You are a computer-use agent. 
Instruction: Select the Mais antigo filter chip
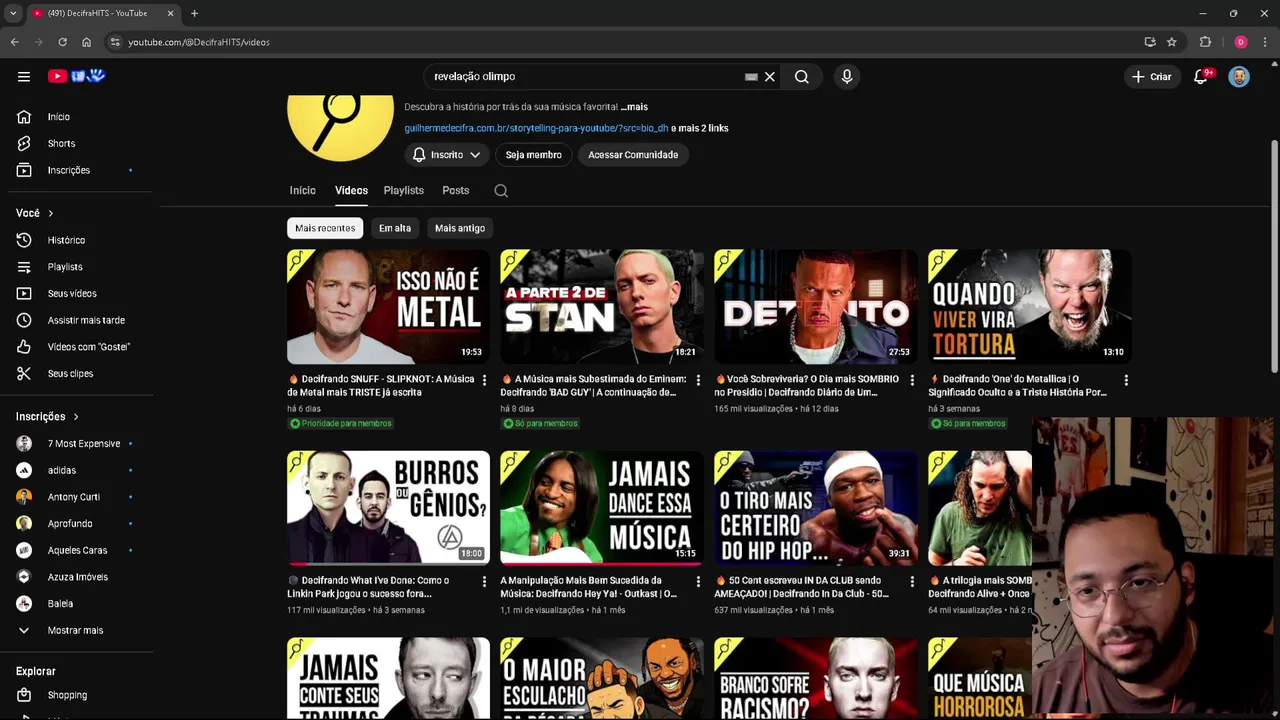coord(460,228)
